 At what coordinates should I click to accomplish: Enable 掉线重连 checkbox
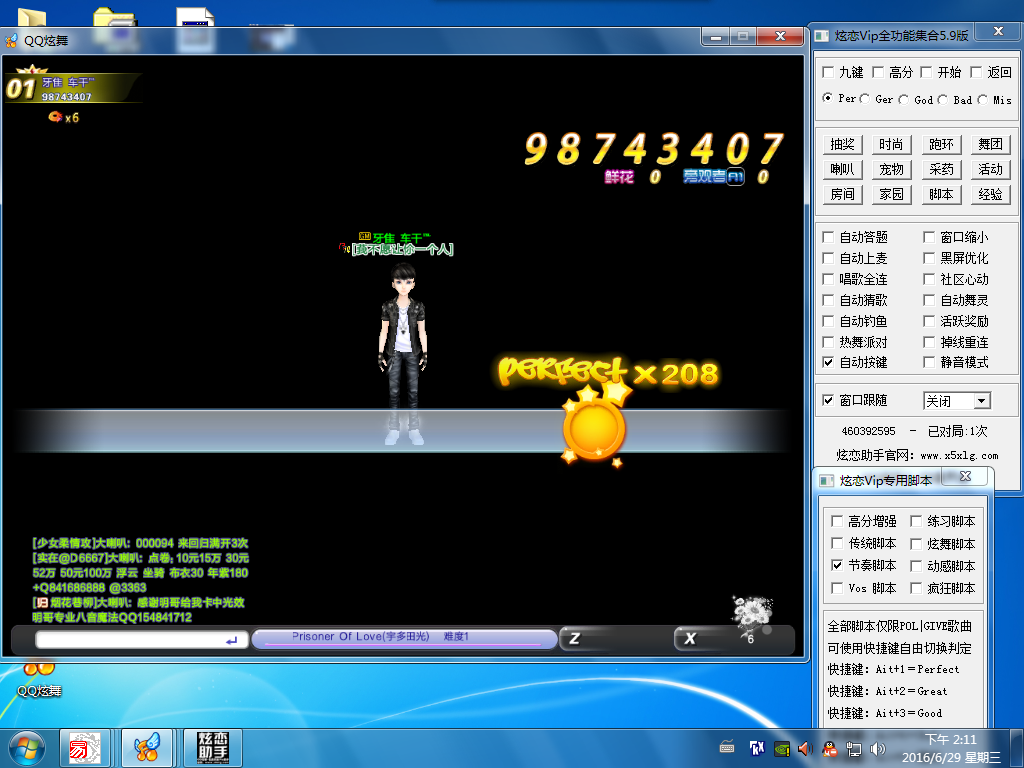point(929,342)
